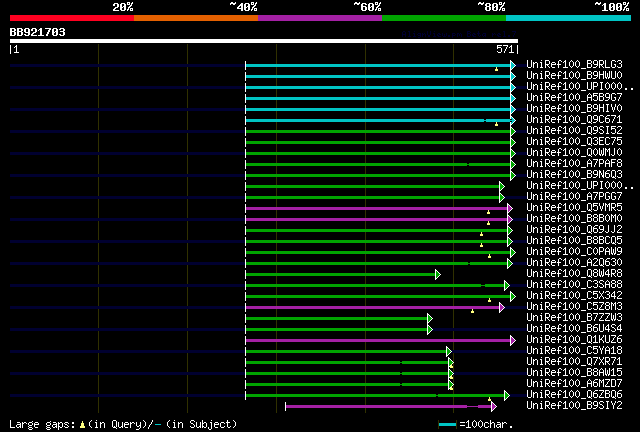640x432 pixels.
Task: Select the UniRef100_C5X342 label
Action: tap(574, 296)
